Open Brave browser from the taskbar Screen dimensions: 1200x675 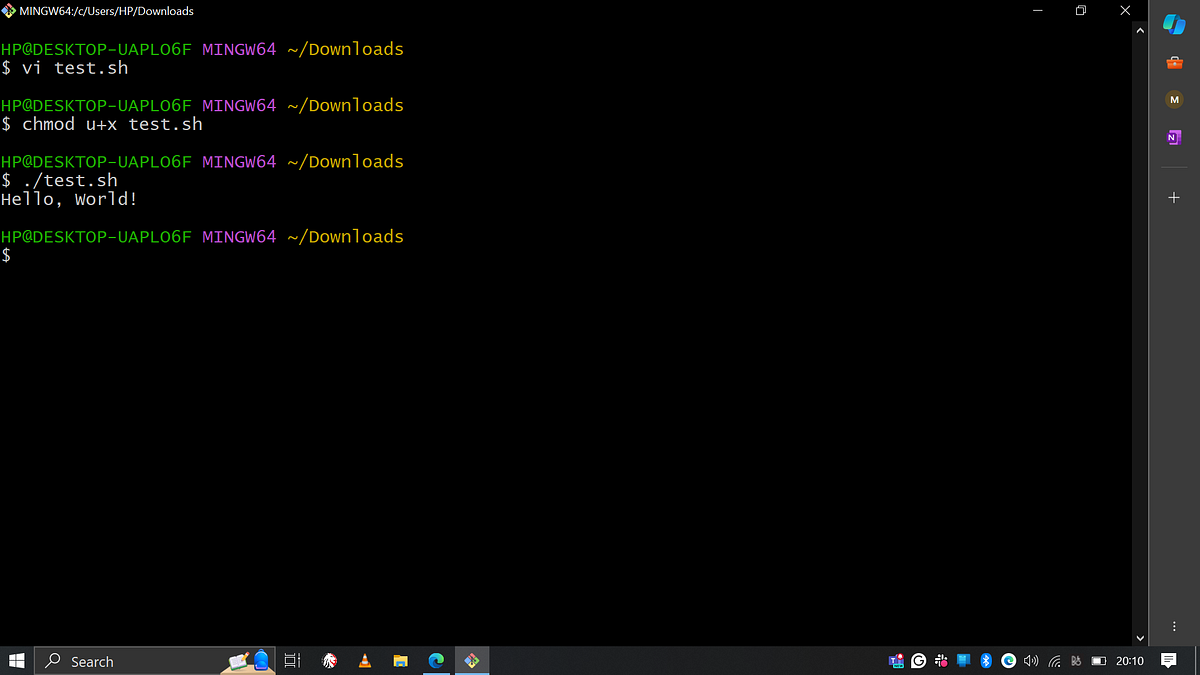point(329,660)
